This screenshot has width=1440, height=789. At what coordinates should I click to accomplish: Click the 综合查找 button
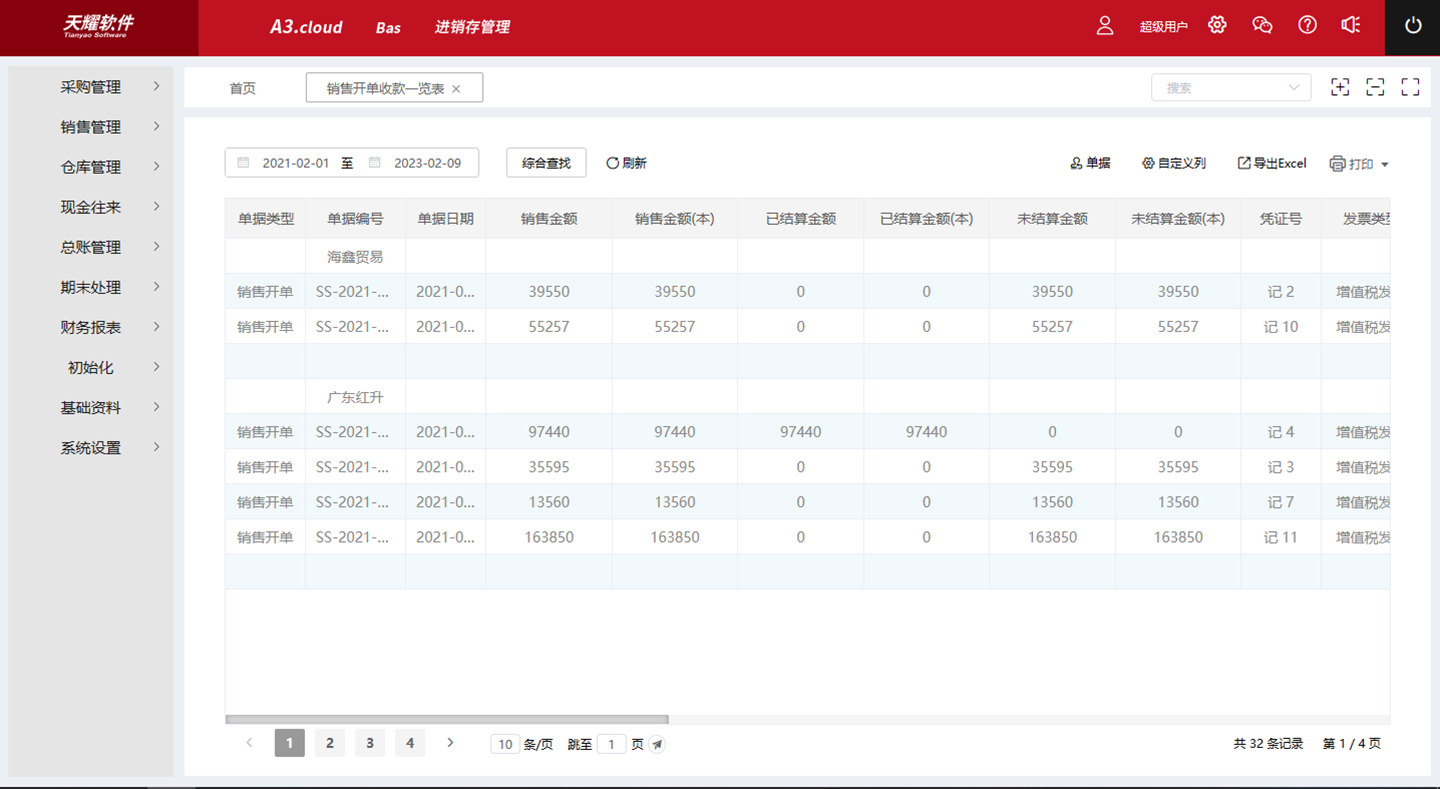546,163
